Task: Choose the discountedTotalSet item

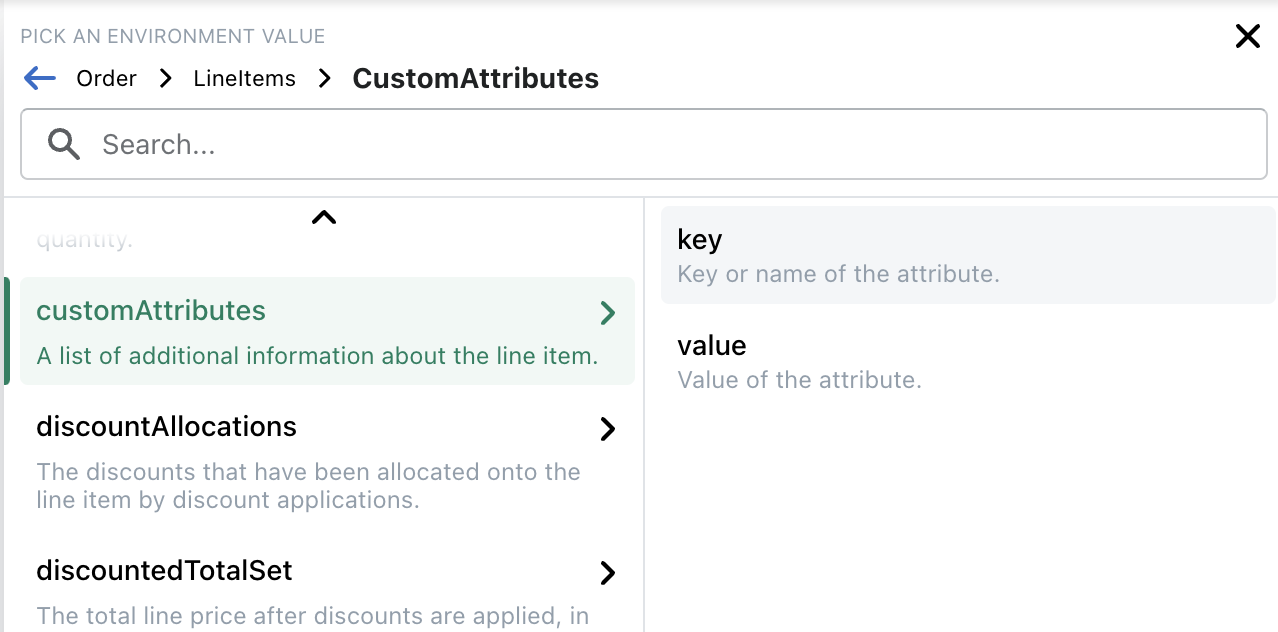Action: (x=165, y=571)
